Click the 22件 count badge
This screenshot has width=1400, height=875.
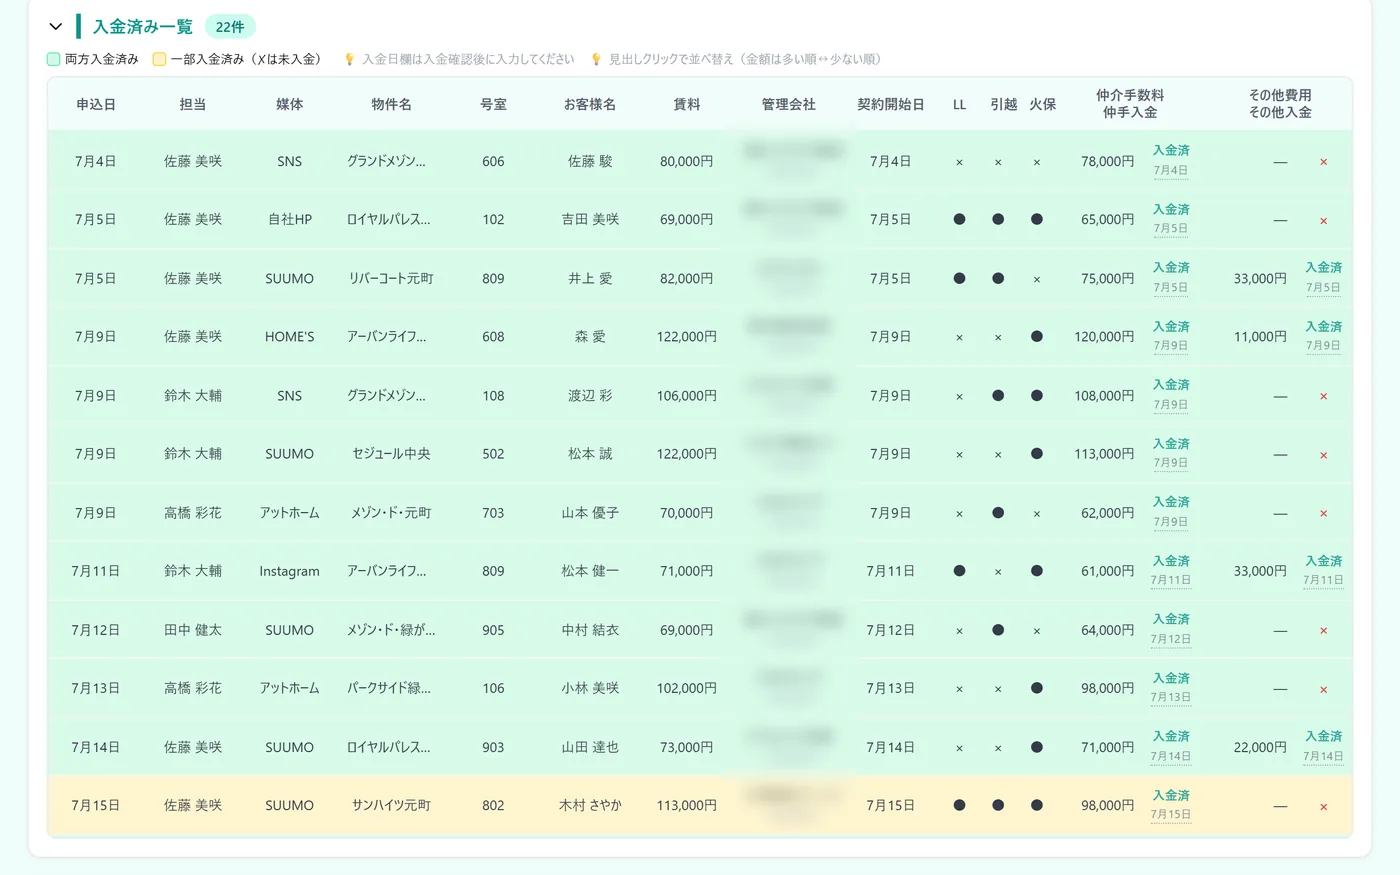pos(230,27)
